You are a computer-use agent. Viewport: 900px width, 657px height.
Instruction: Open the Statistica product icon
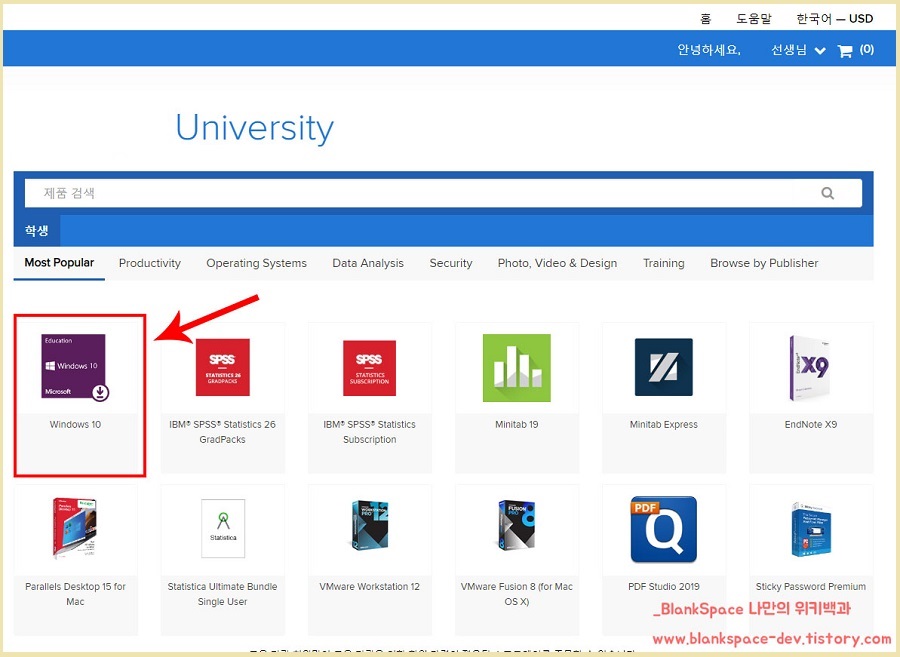pos(223,528)
